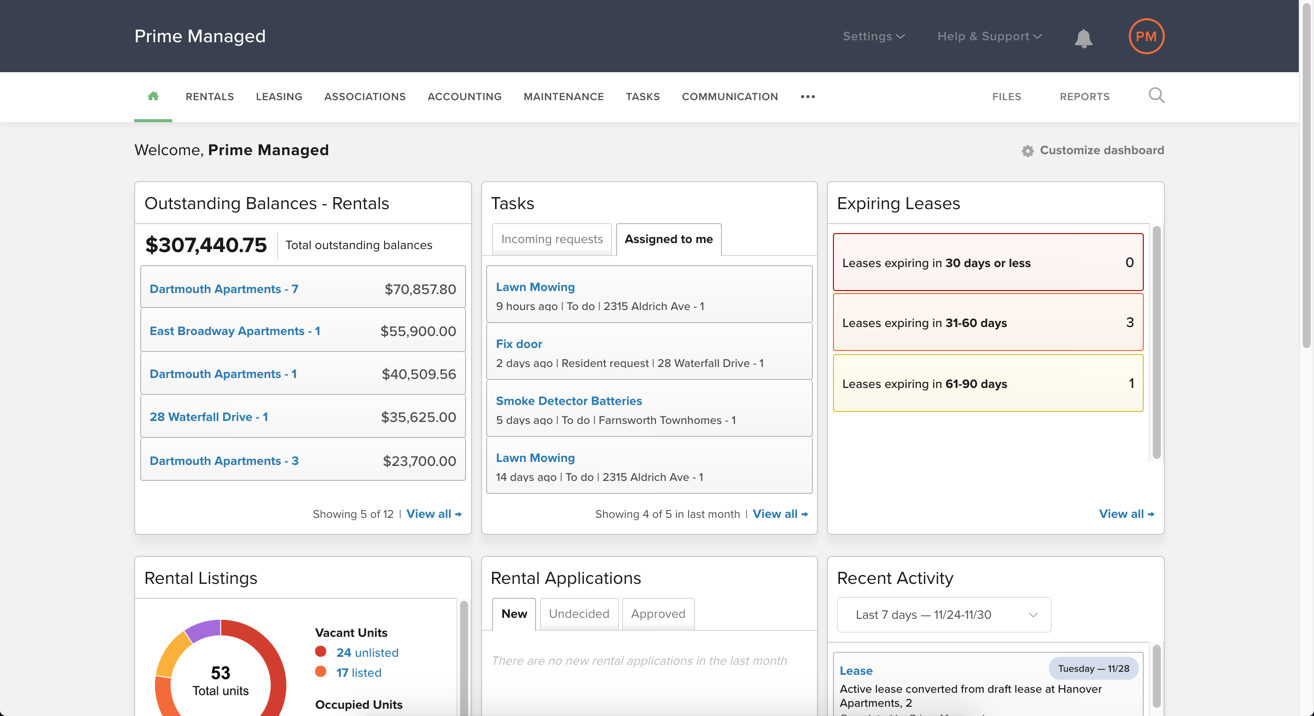The image size is (1314, 716).
Task: Open Lawn Mowing task from 9 hours ago
Action: pos(535,287)
